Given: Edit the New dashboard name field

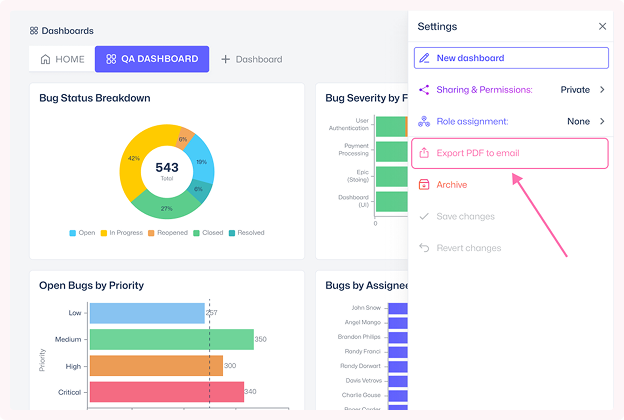Looking at the screenshot, I should 511,58.
